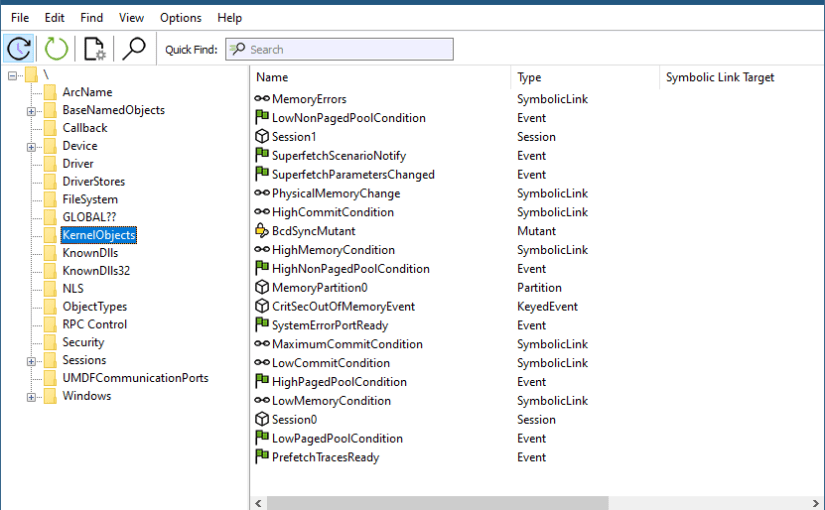
Task: Select the KnownDlls32 folder in tree
Action: click(96, 271)
